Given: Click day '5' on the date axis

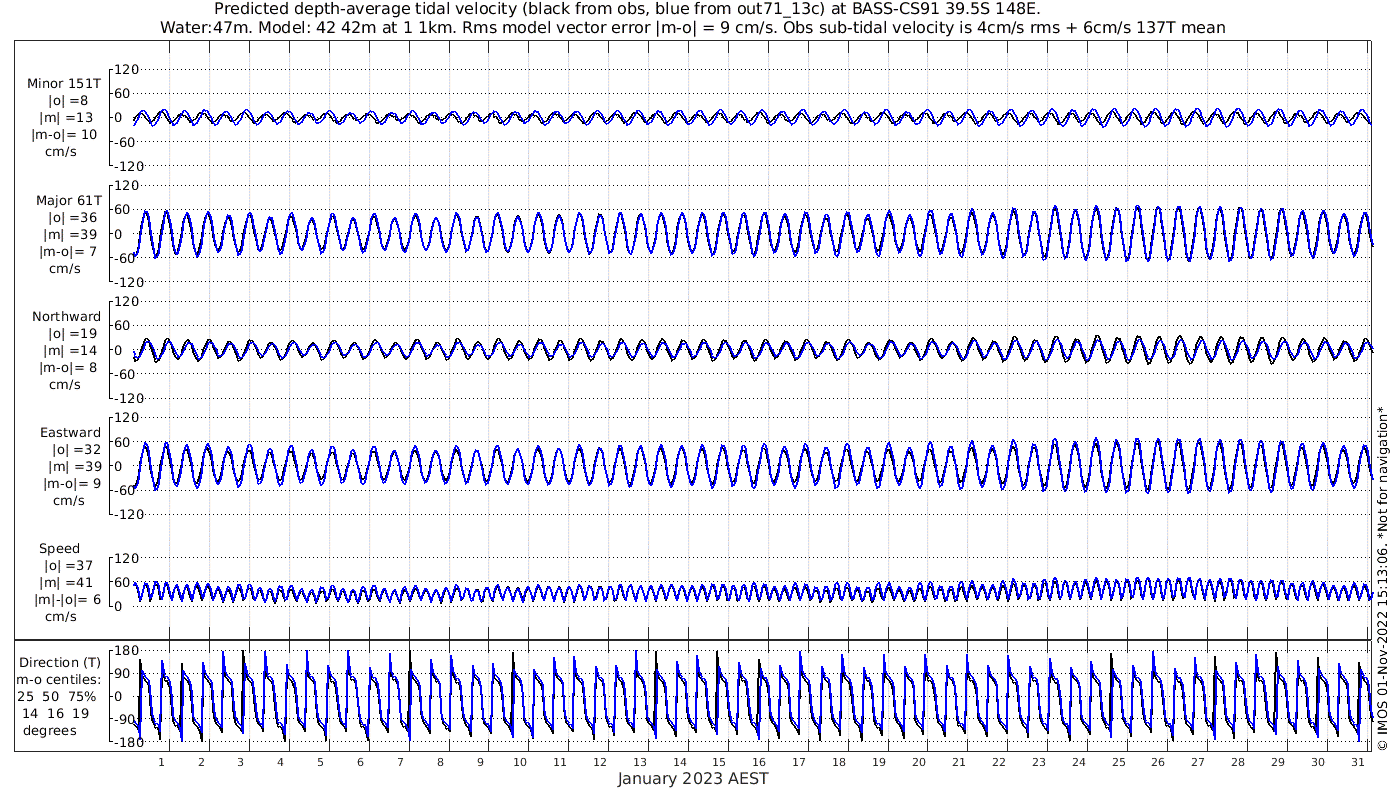Looking at the screenshot, I should (x=320, y=761).
